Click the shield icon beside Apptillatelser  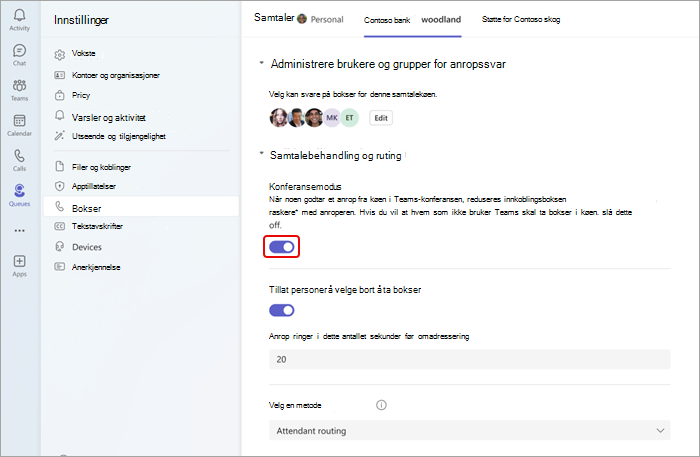[x=59, y=186]
